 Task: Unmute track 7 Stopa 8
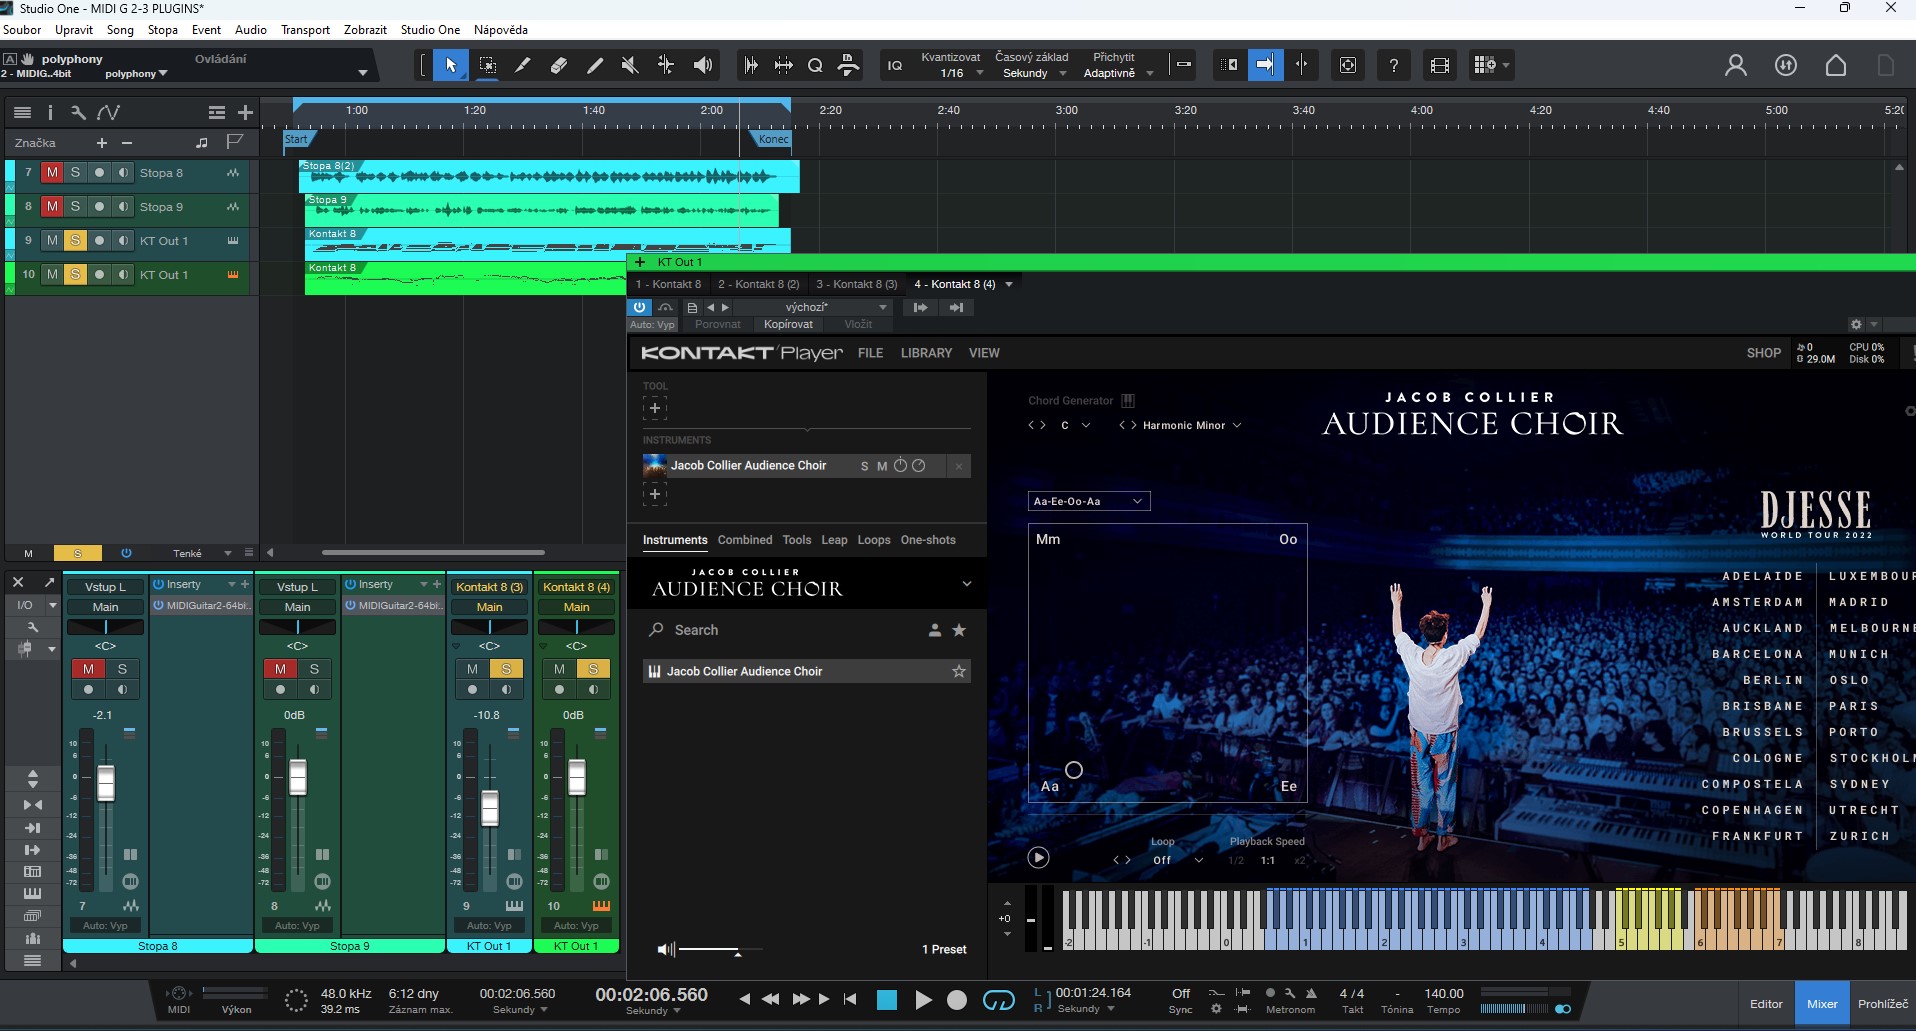(52, 173)
